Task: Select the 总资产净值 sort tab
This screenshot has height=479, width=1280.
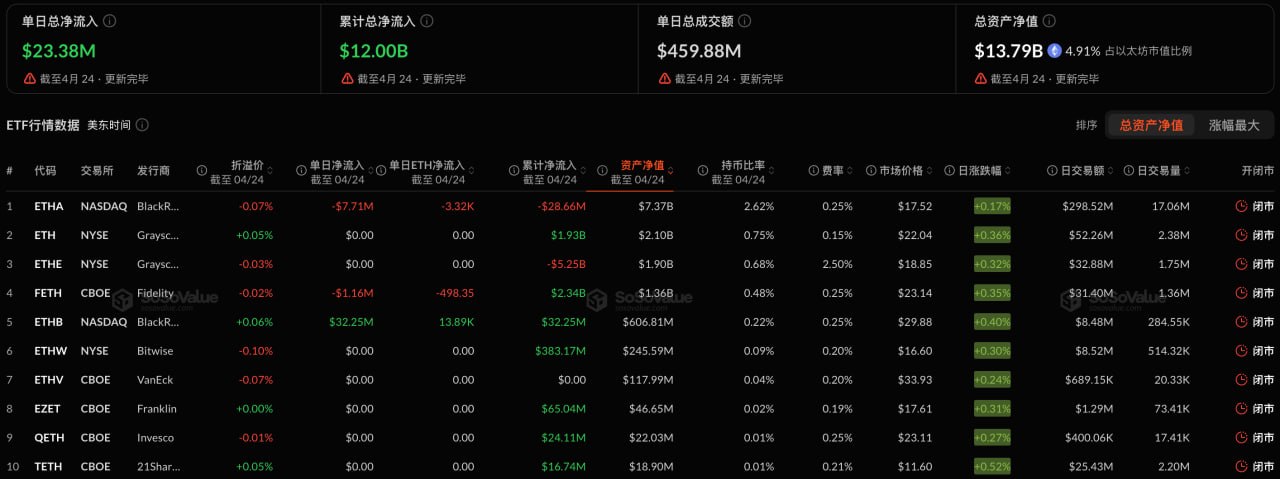Action: tap(1151, 125)
